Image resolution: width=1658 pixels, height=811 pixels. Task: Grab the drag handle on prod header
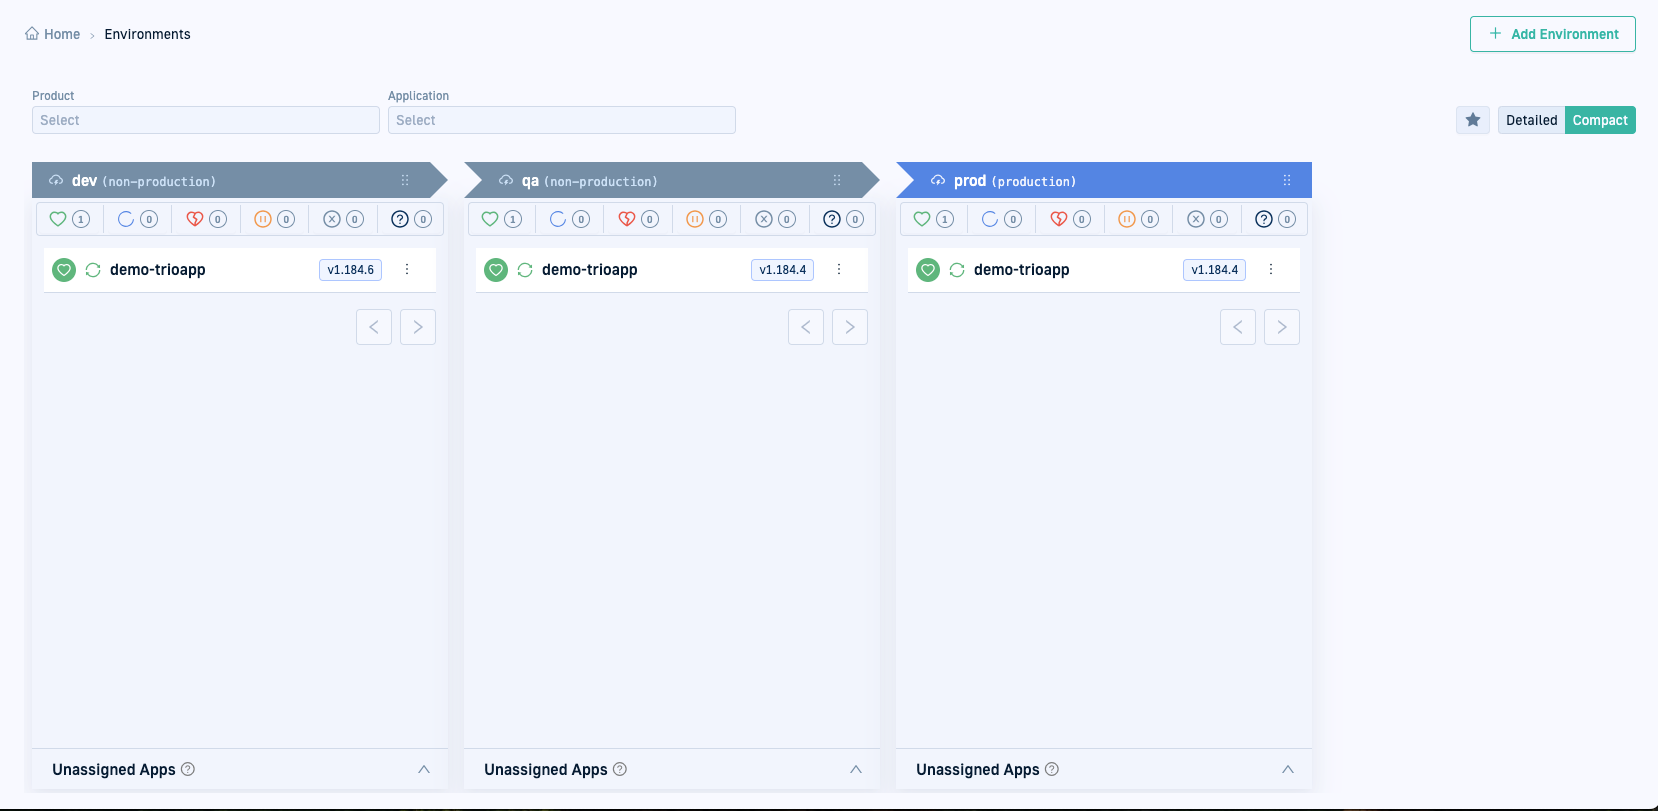pyautogui.click(x=1287, y=180)
